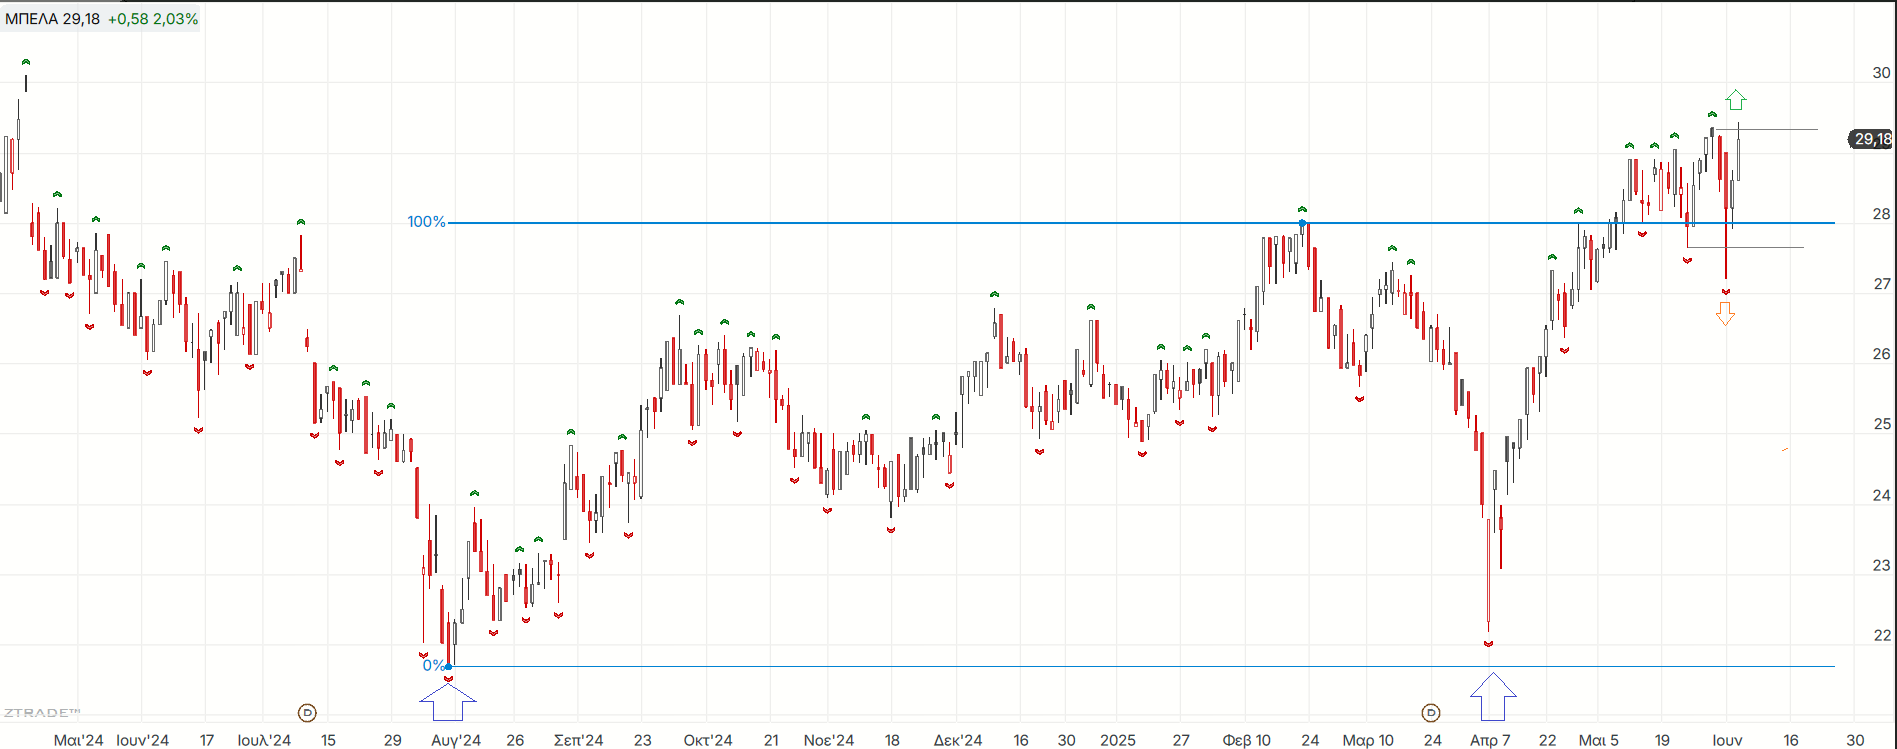This screenshot has width=1897, height=749.
Task: Click the green swing-high marker above the February 24 peak
Action: (1302, 209)
